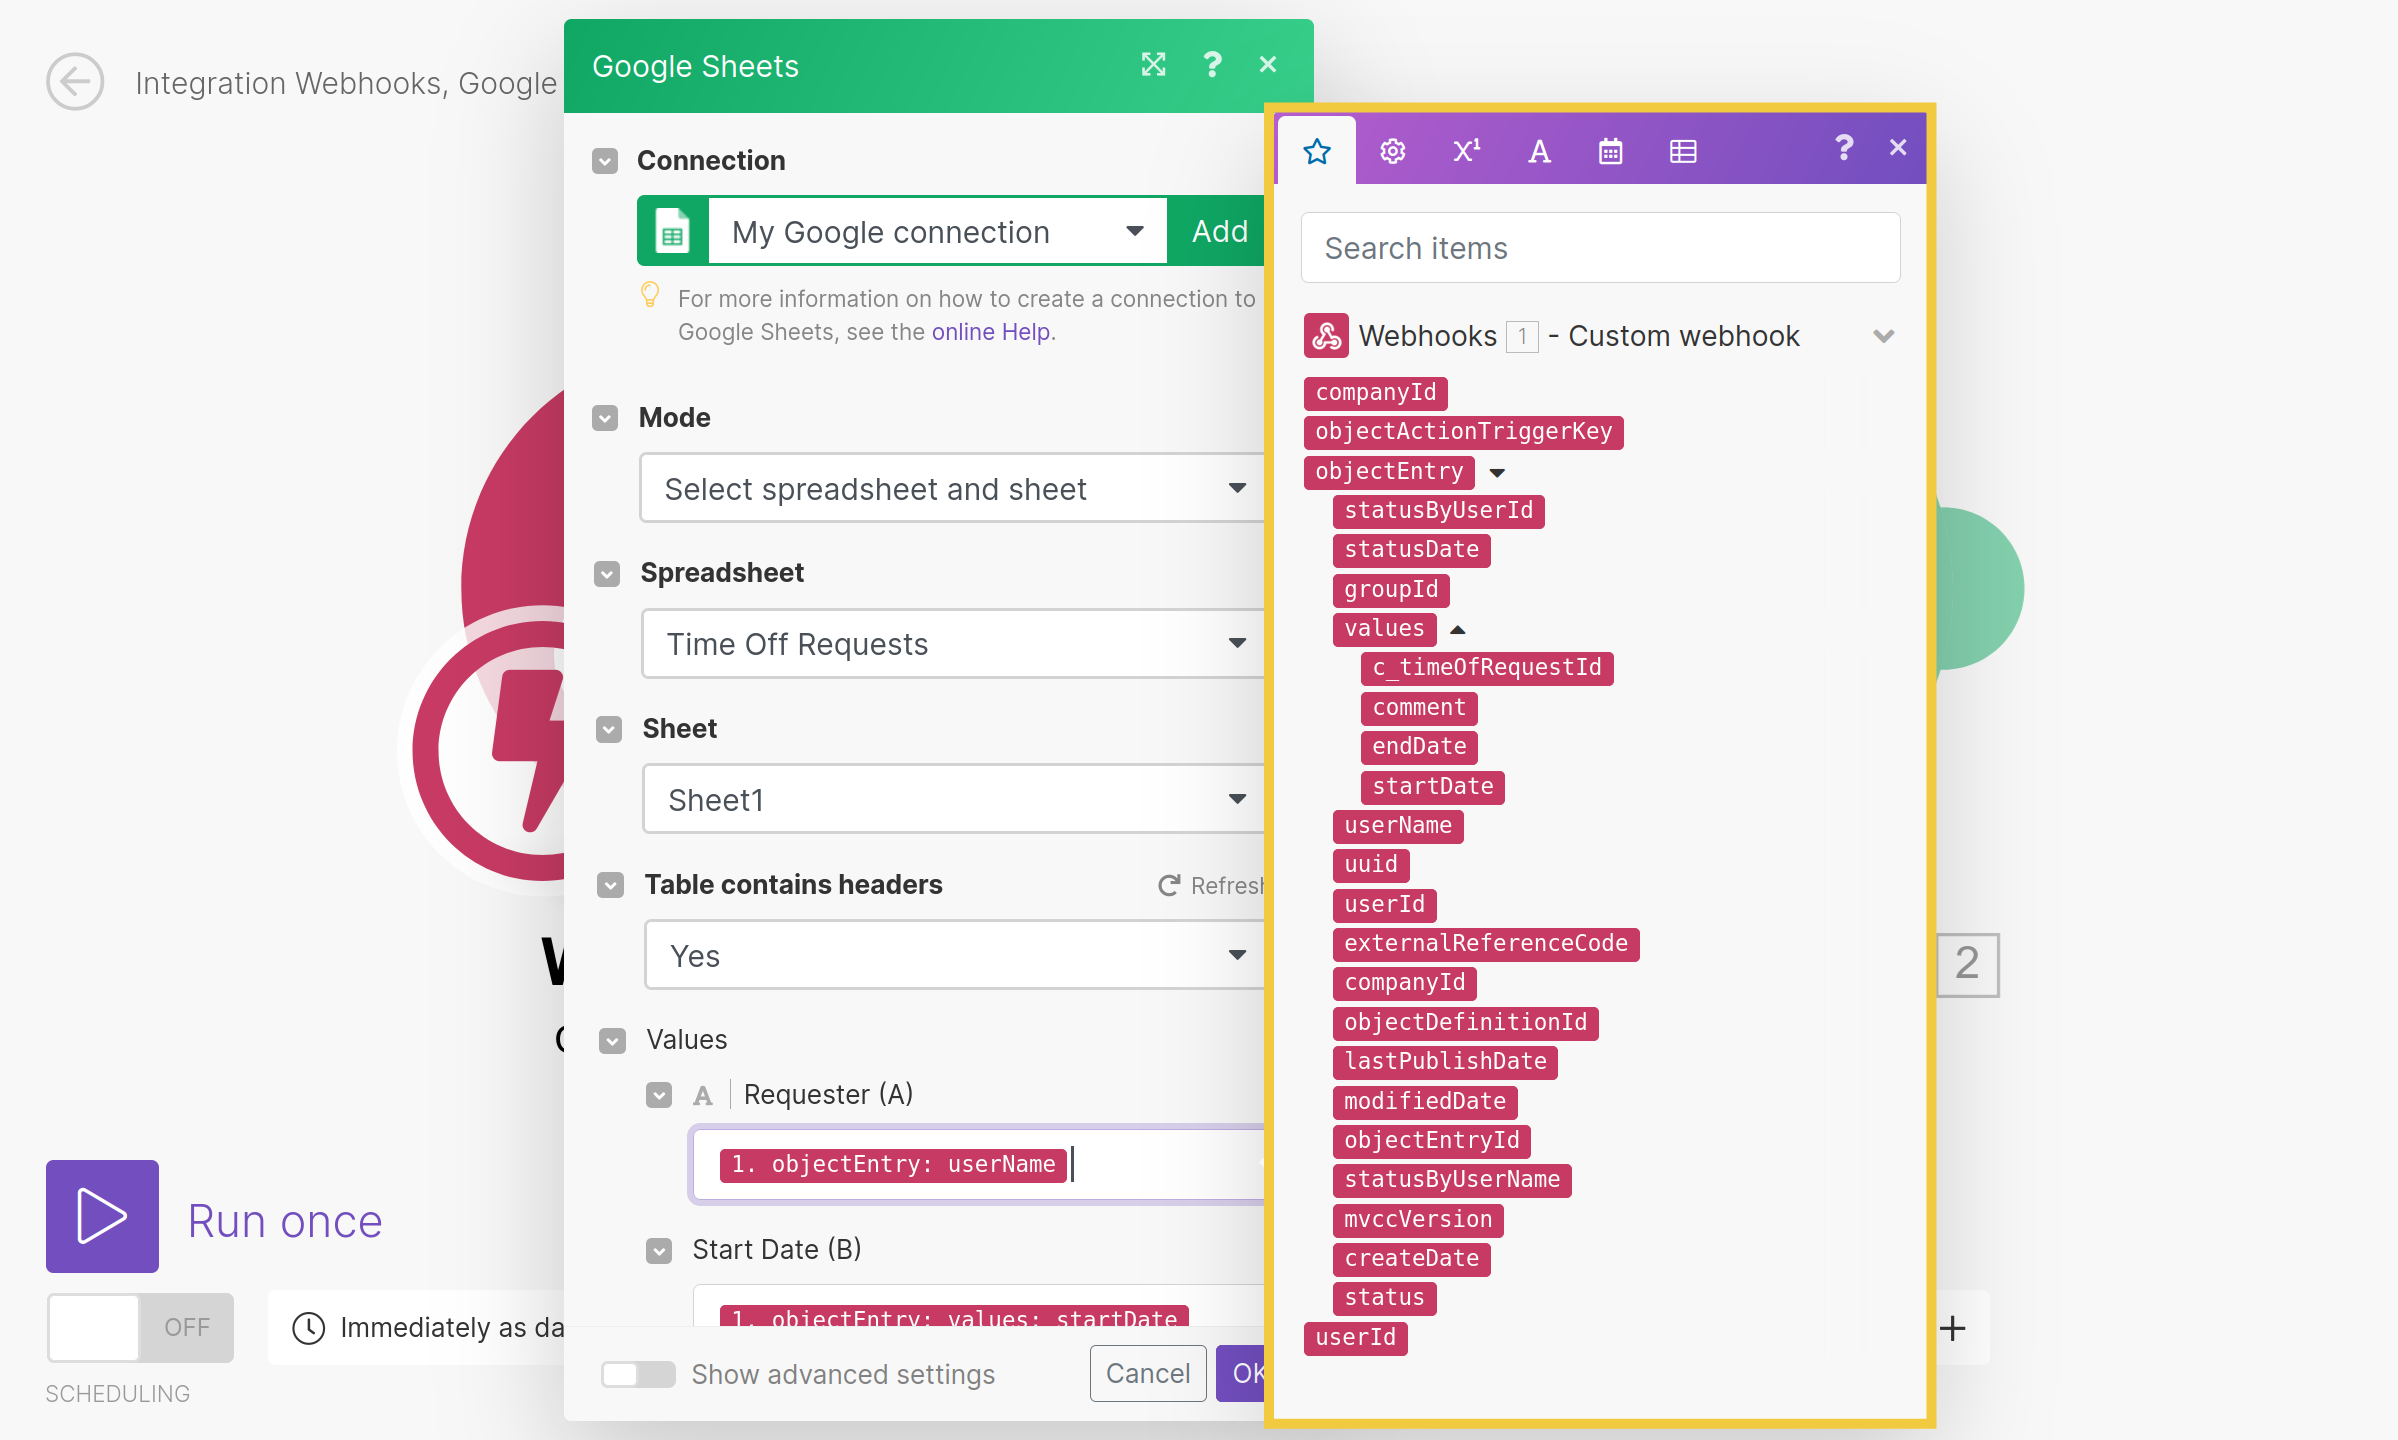Click the Start Date (B) value field
Viewport: 2398px width, 1440px height.
click(979, 1306)
